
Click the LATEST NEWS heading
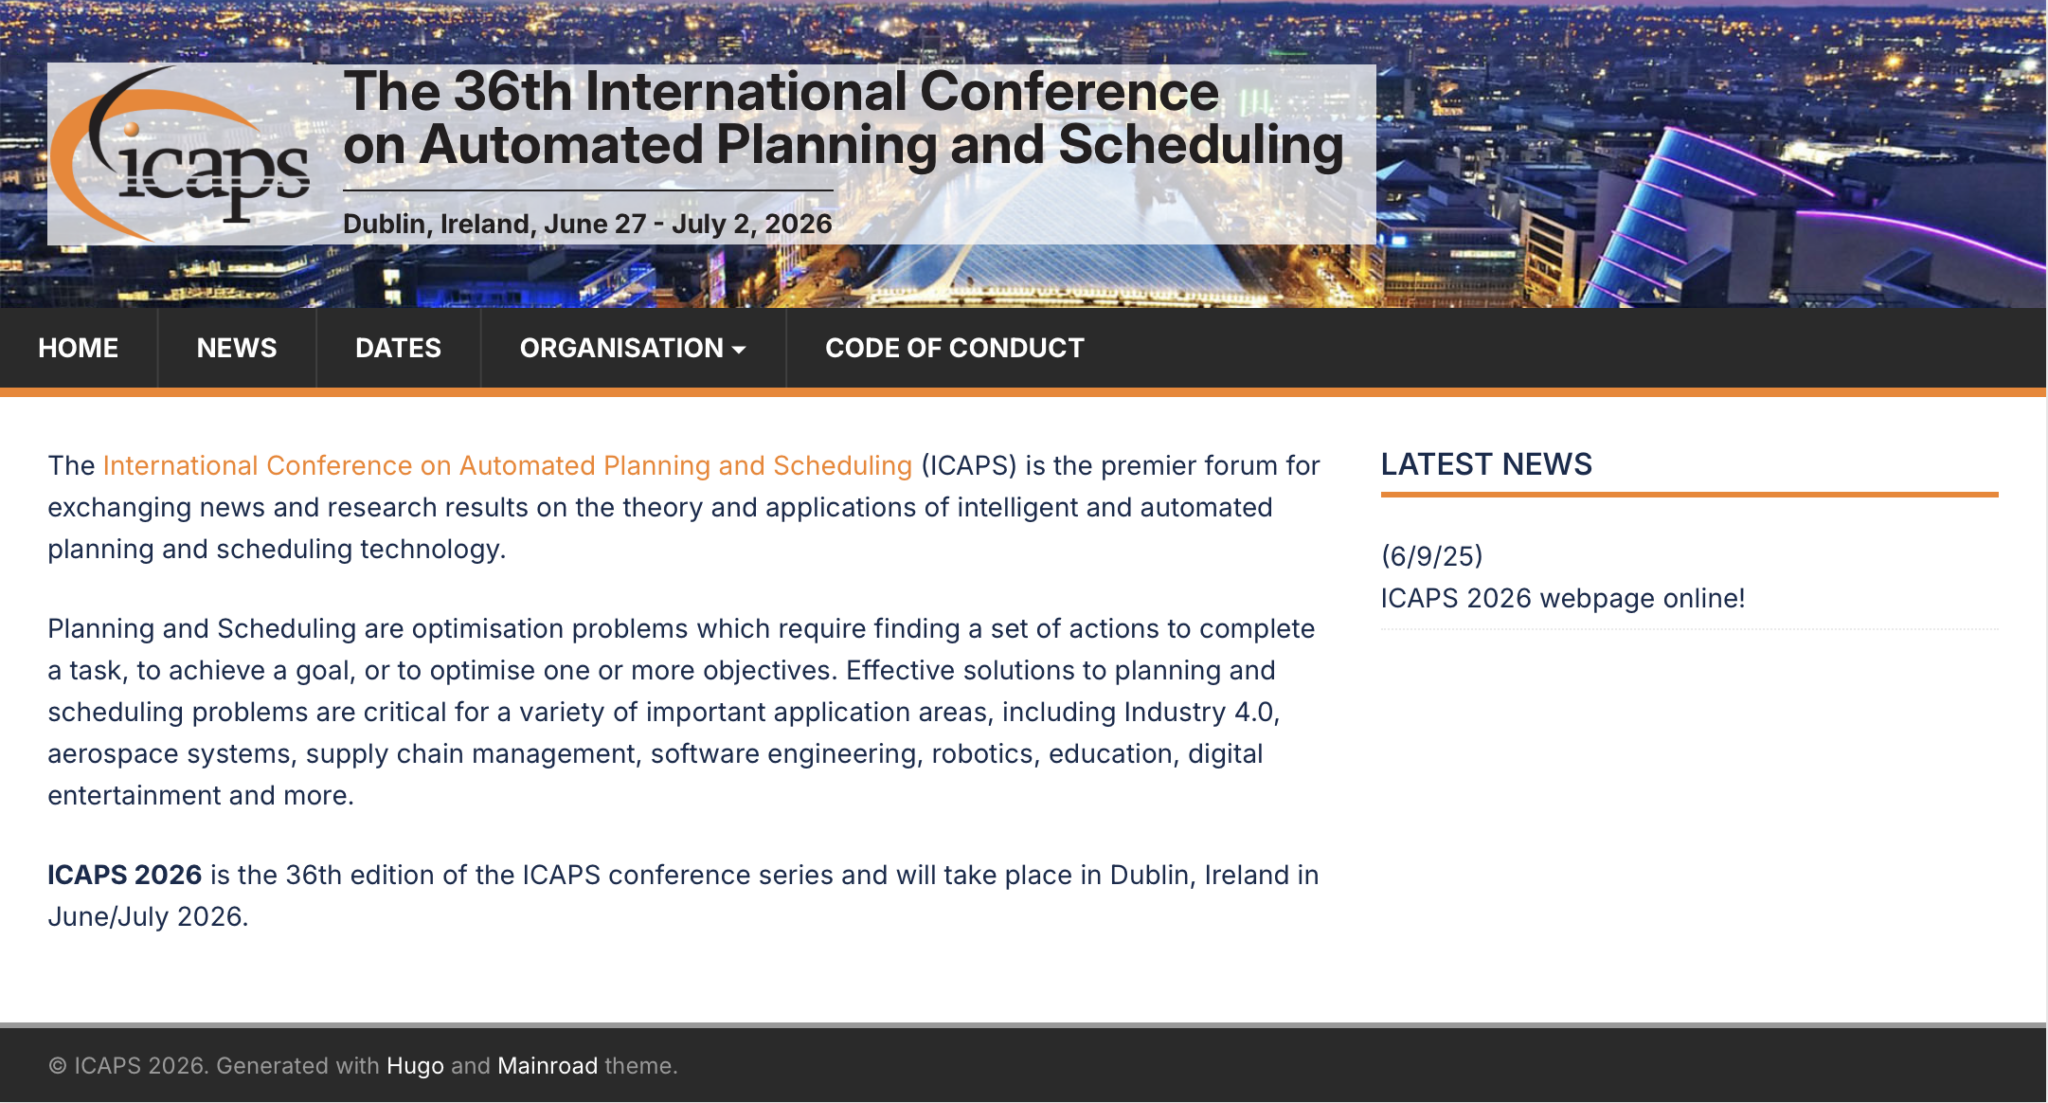tap(1487, 463)
